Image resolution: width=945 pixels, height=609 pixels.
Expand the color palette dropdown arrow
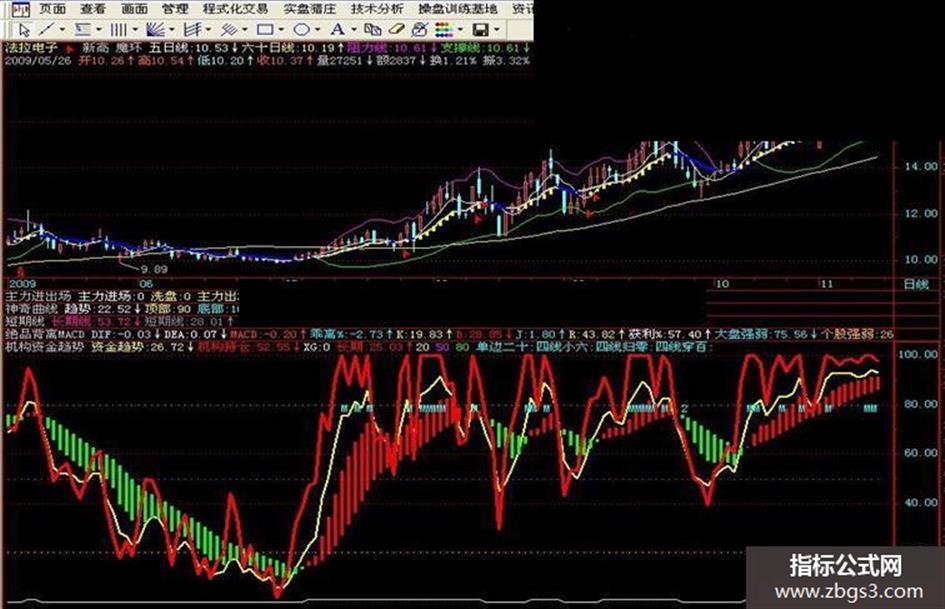tap(460, 30)
